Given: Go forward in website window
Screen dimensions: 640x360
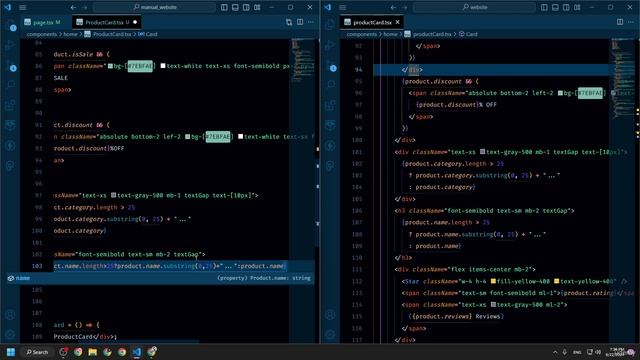Looking at the screenshot, I should pyautogui.click(x=404, y=7).
